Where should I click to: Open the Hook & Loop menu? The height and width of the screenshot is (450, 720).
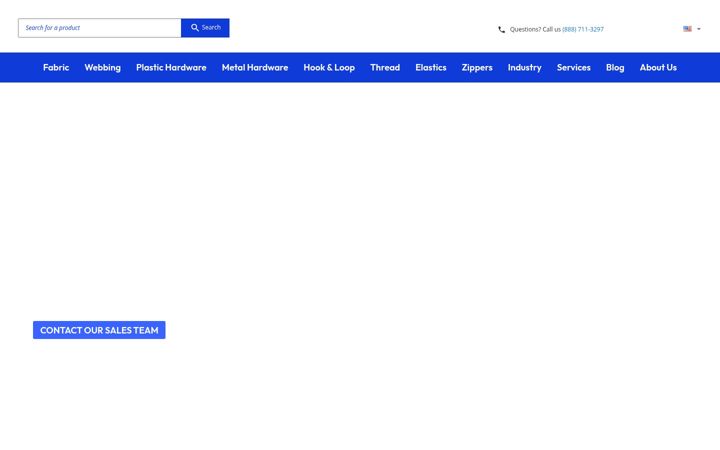(329, 68)
